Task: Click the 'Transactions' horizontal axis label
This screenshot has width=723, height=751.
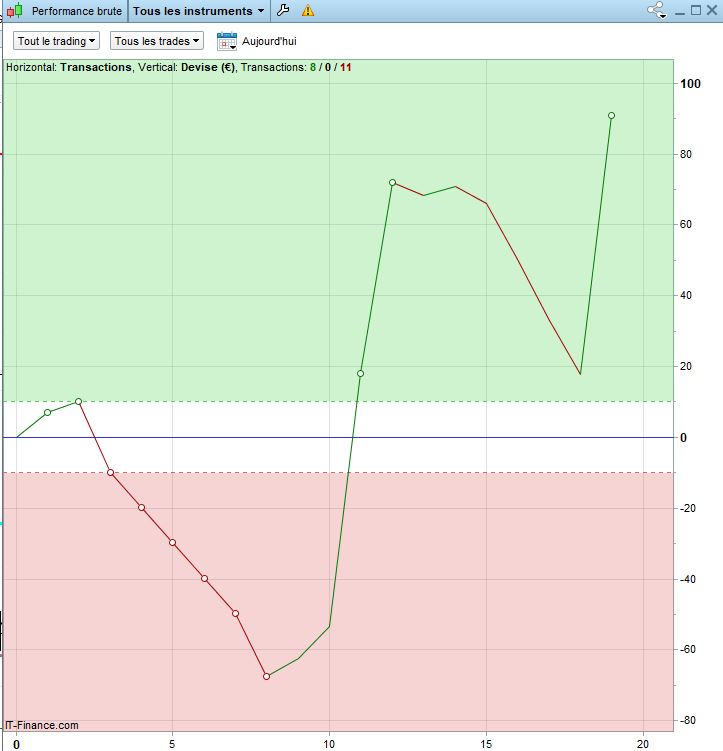Action: tap(96, 68)
